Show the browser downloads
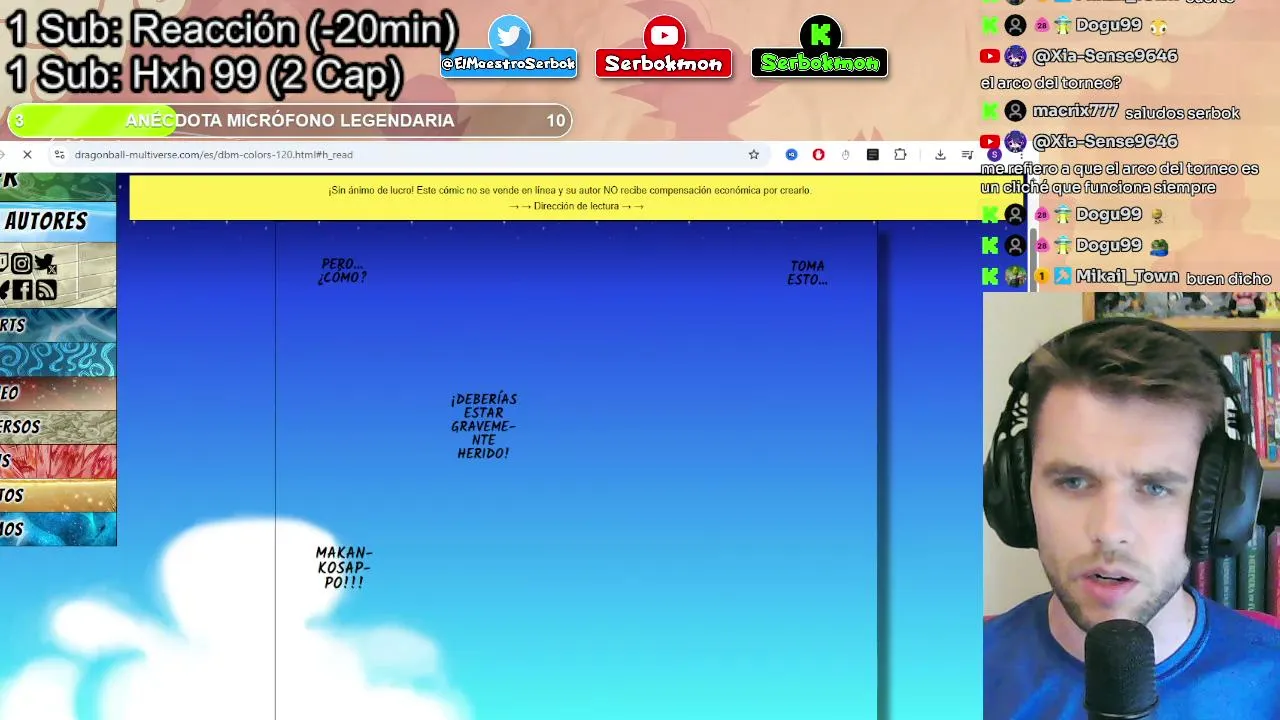The width and height of the screenshot is (1280, 720). (940, 155)
